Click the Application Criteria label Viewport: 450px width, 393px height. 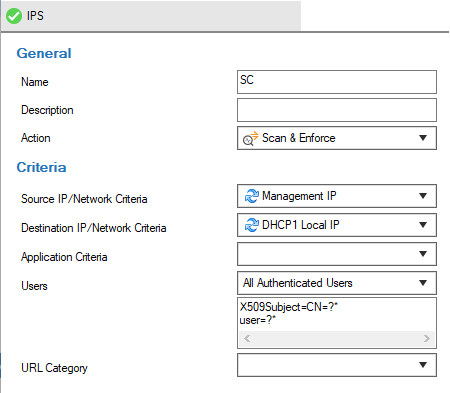pos(64,257)
